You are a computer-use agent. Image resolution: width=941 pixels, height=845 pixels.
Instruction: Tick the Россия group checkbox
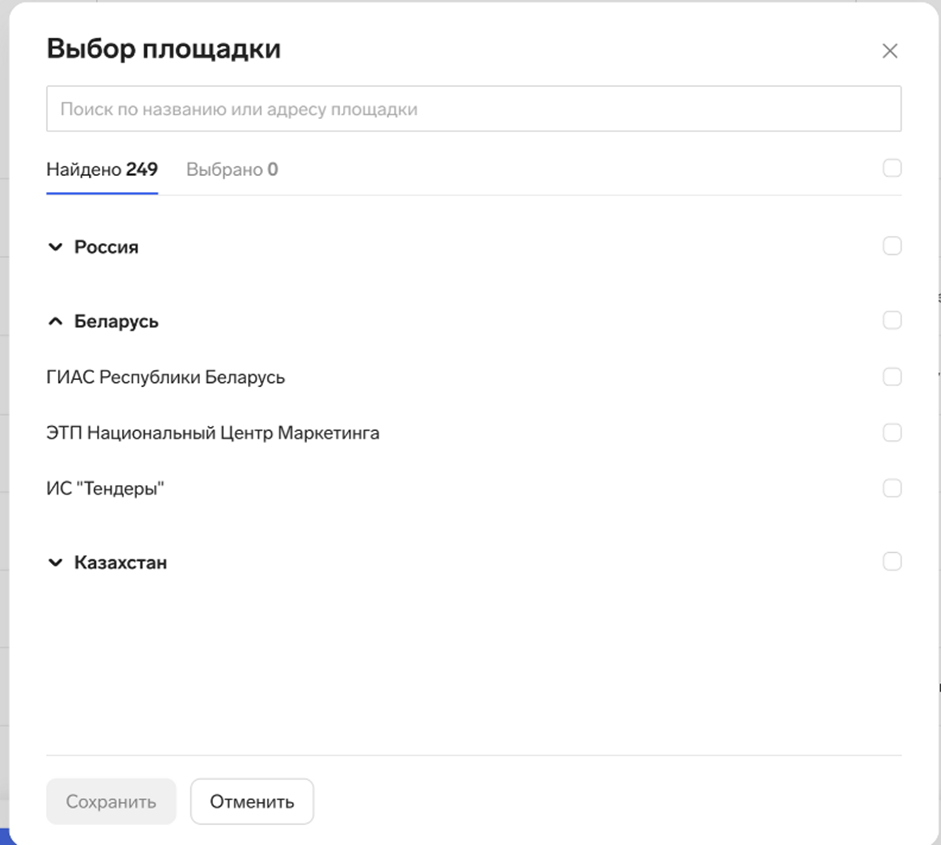point(892,245)
